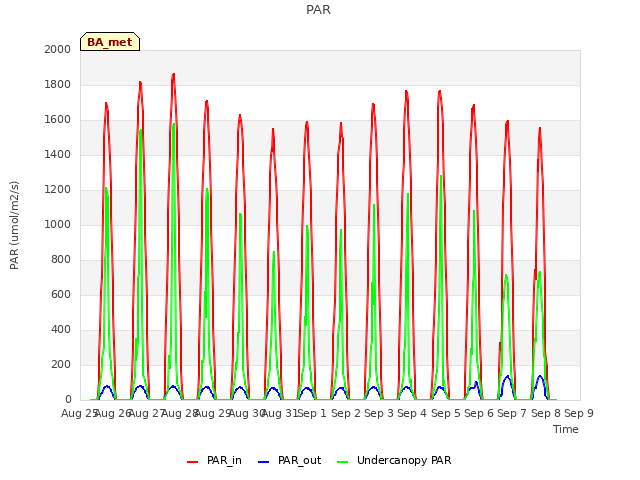Click the Sep 5 x-axis tick label
This screenshot has height=480, width=640.
(446, 413)
